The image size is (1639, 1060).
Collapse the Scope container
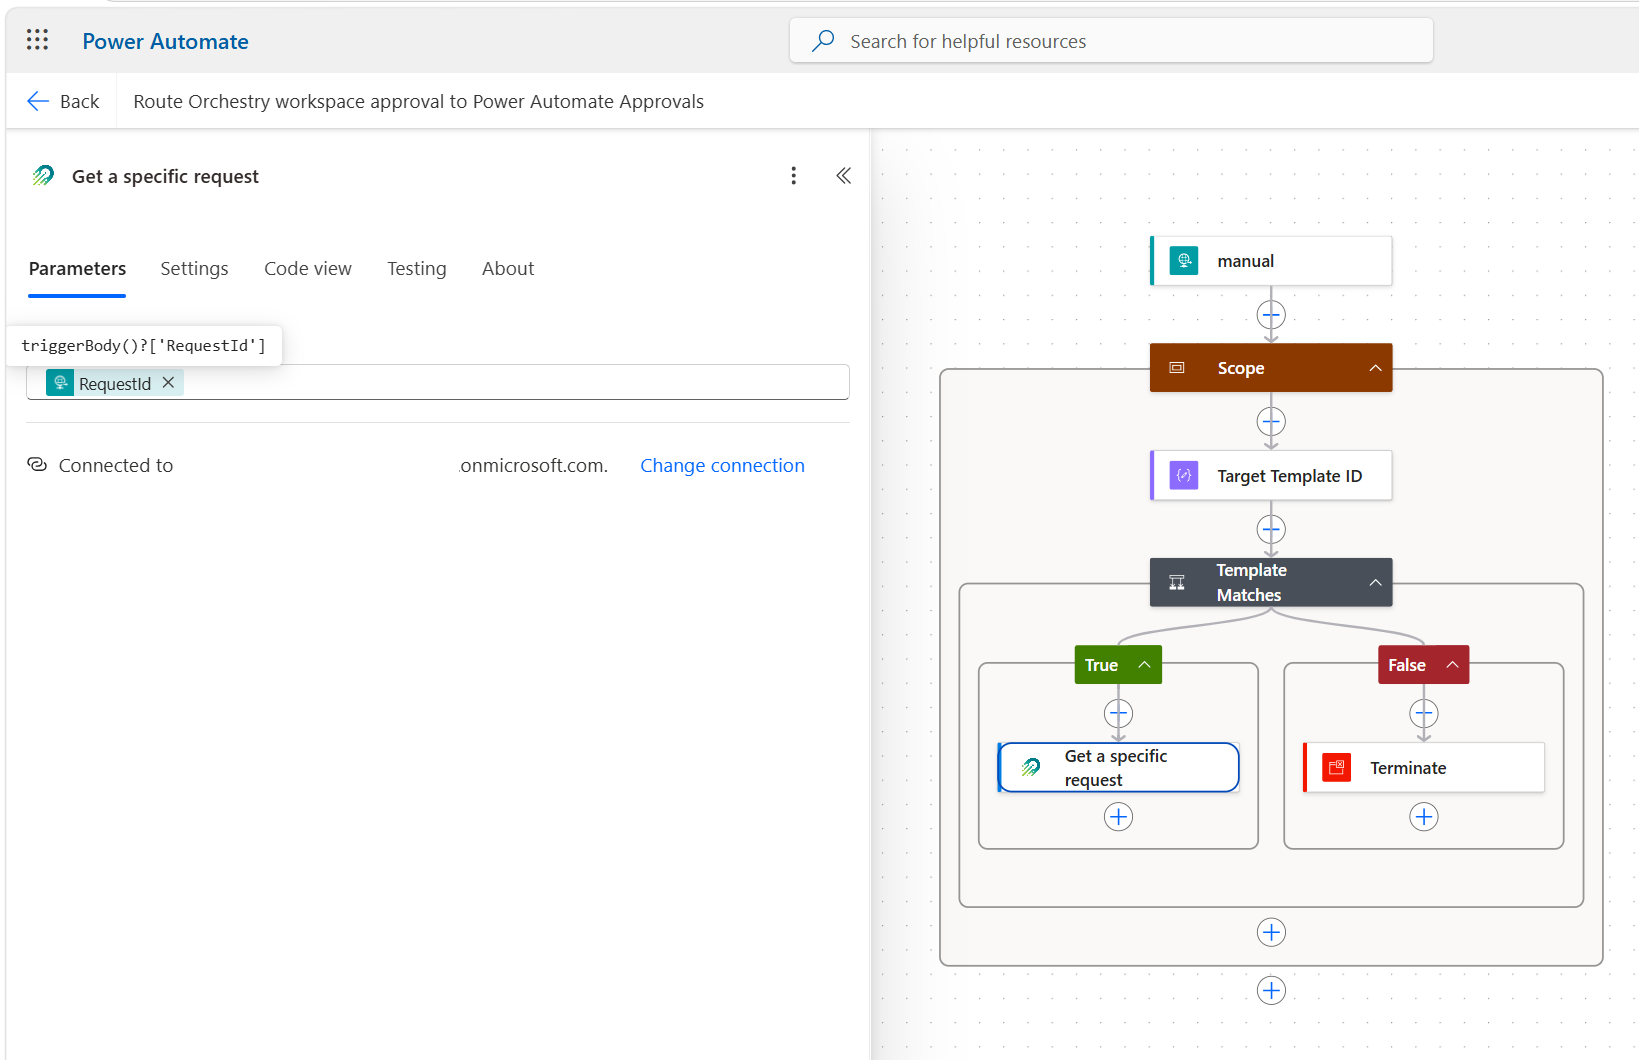coord(1376,368)
